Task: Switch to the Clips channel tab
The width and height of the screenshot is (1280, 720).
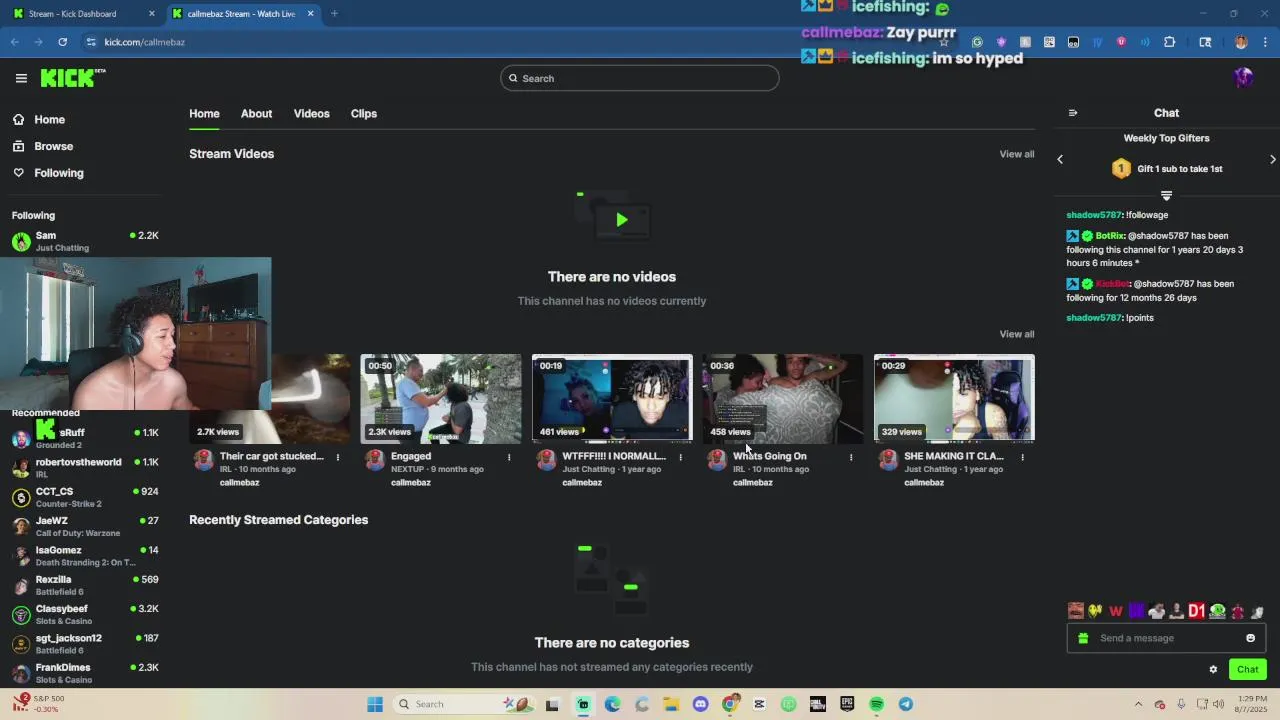Action: [x=364, y=113]
